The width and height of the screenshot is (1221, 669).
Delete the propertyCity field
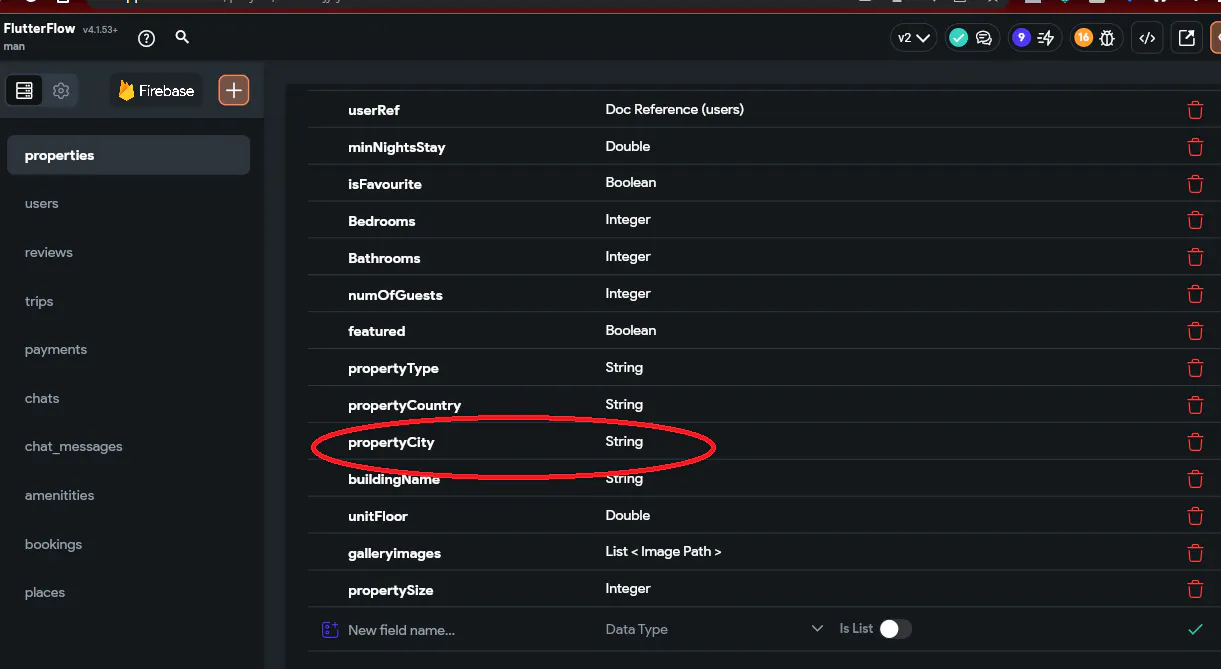tap(1195, 442)
